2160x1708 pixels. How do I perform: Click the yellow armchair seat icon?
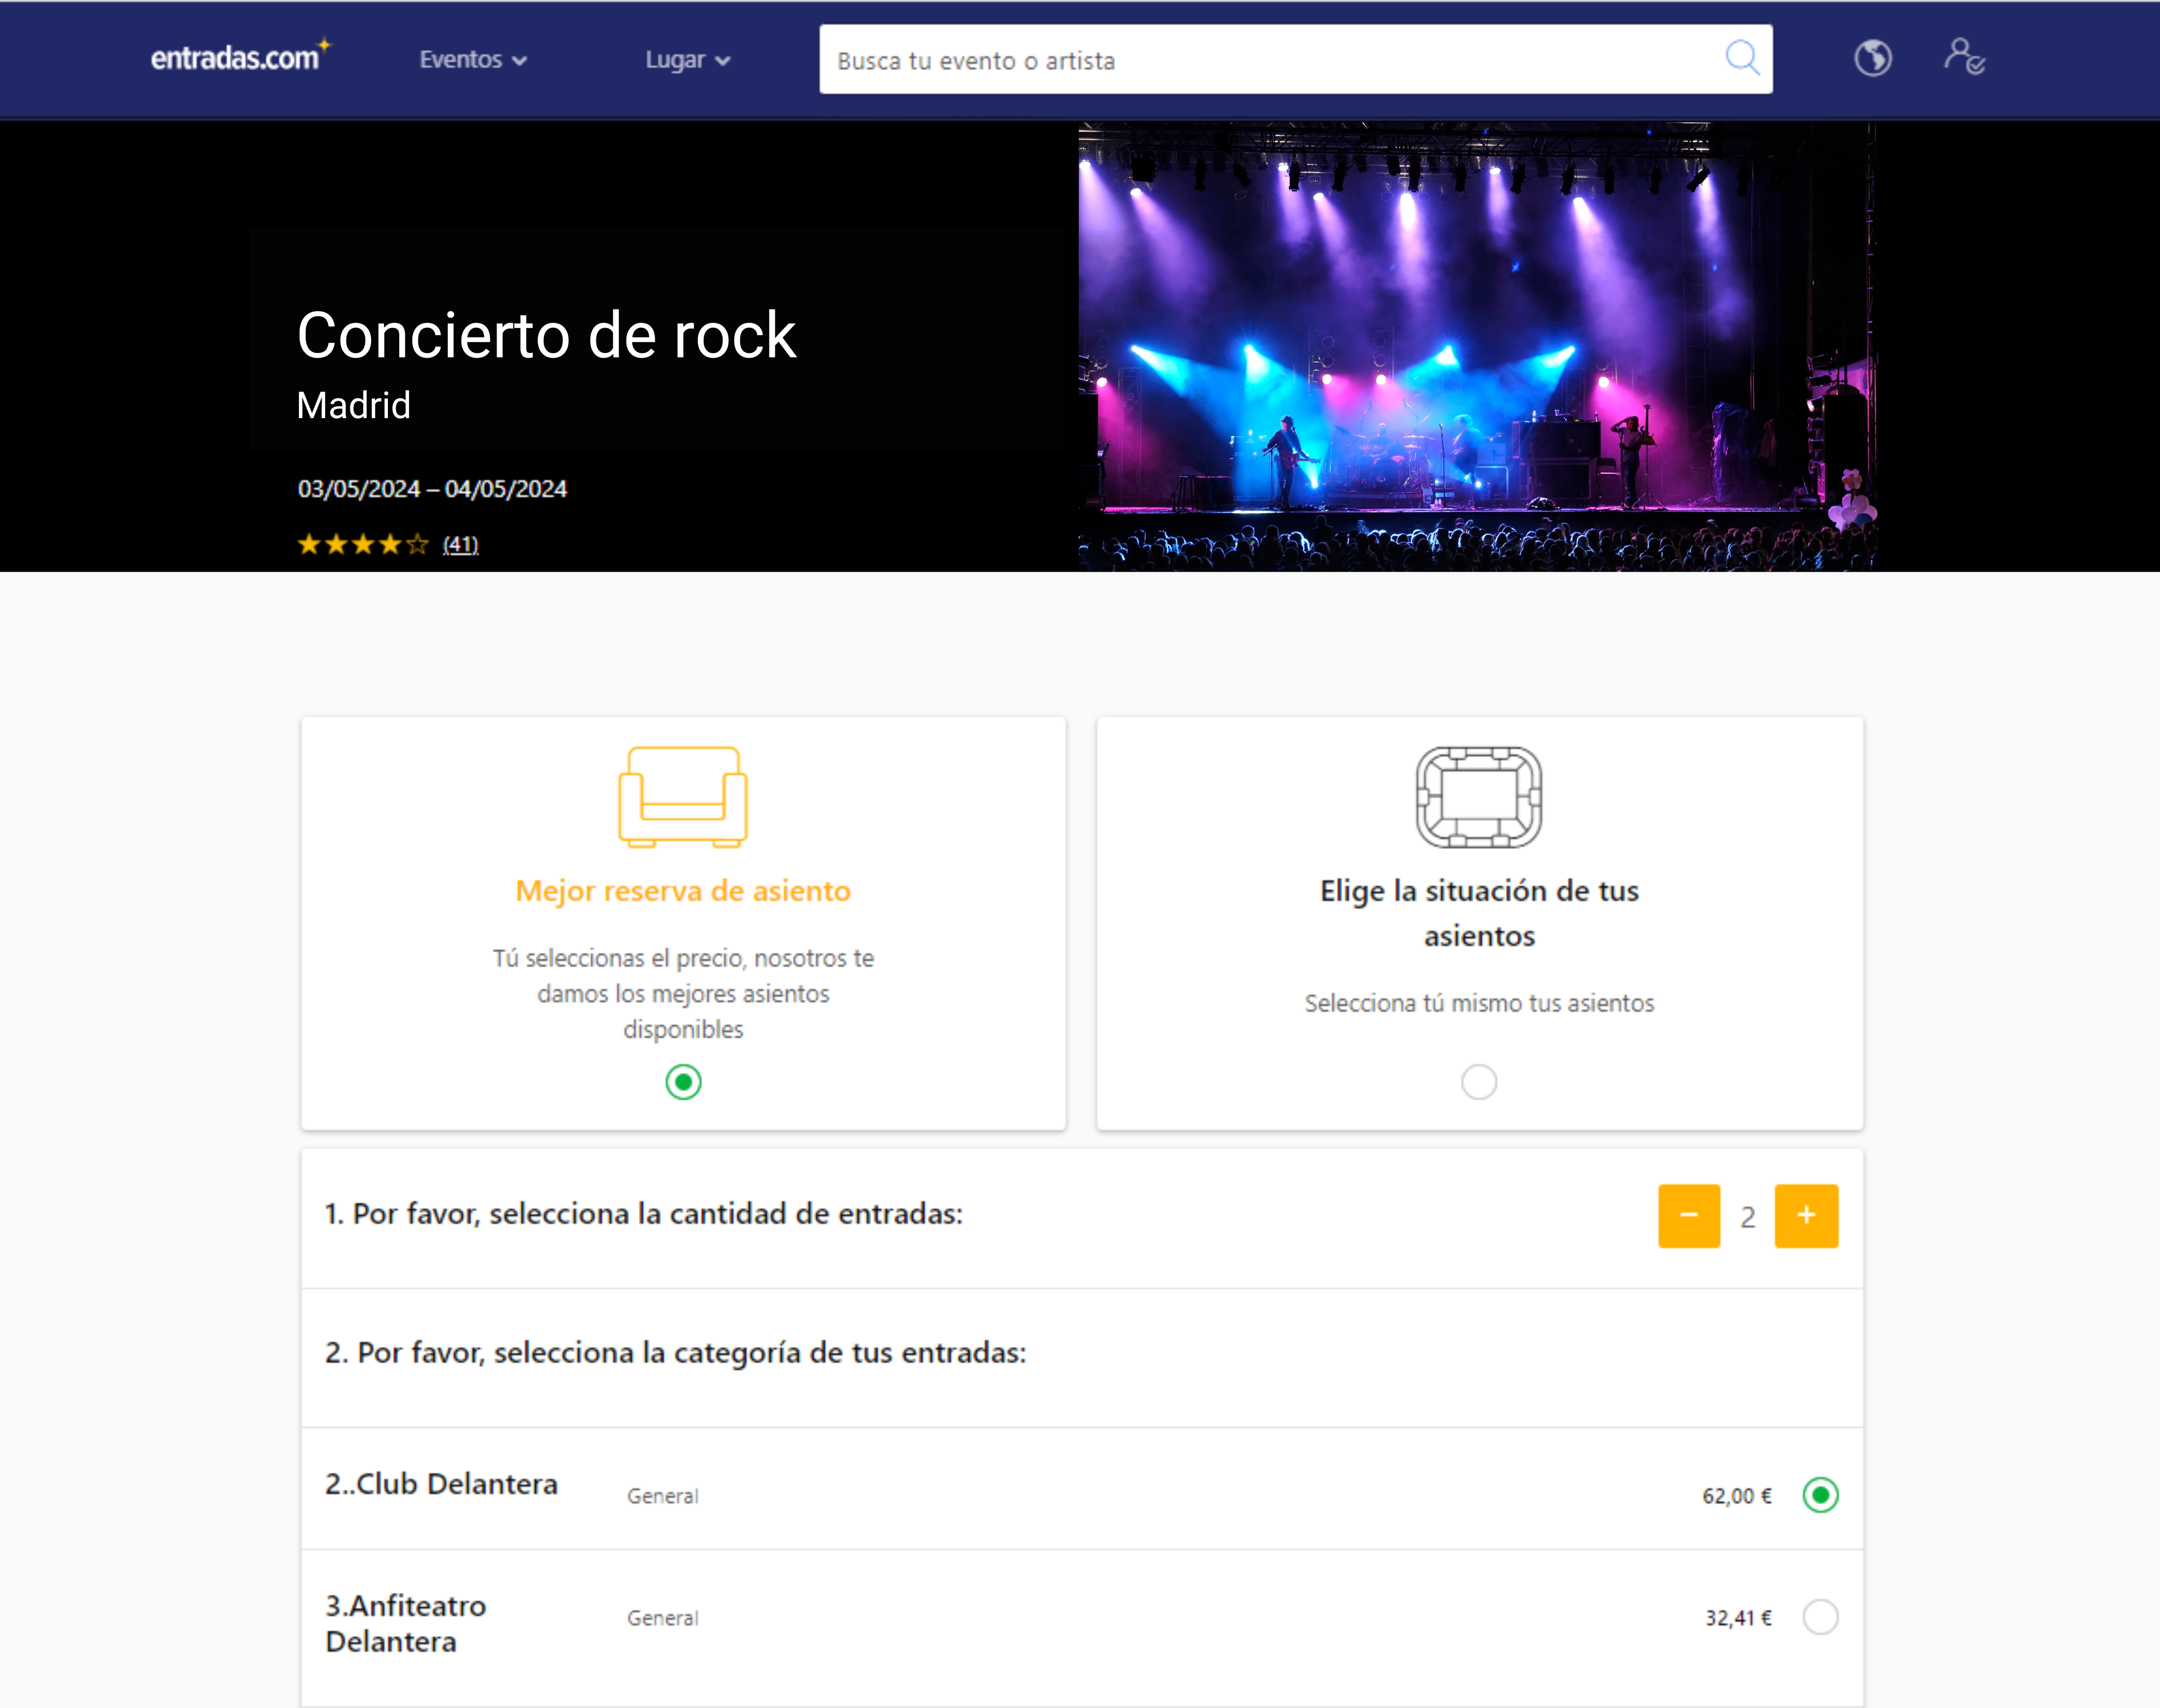pyautogui.click(x=683, y=797)
